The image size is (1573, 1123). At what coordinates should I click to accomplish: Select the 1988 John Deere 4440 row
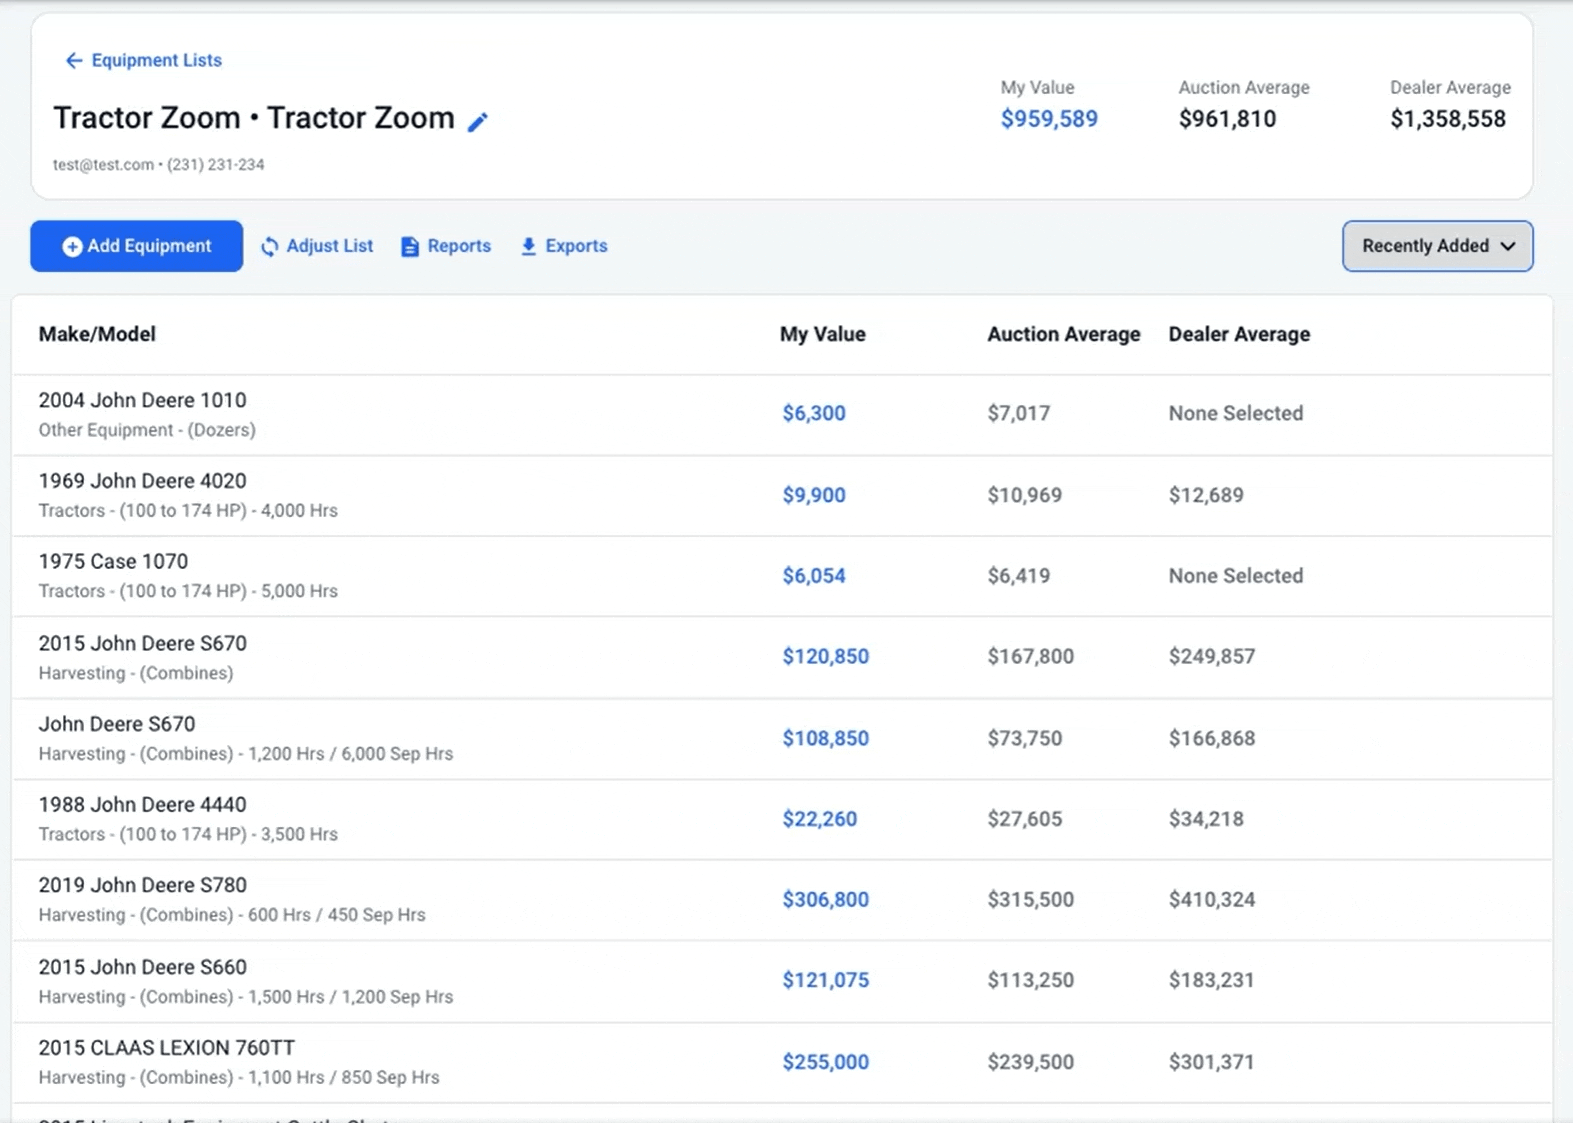click(x=782, y=819)
